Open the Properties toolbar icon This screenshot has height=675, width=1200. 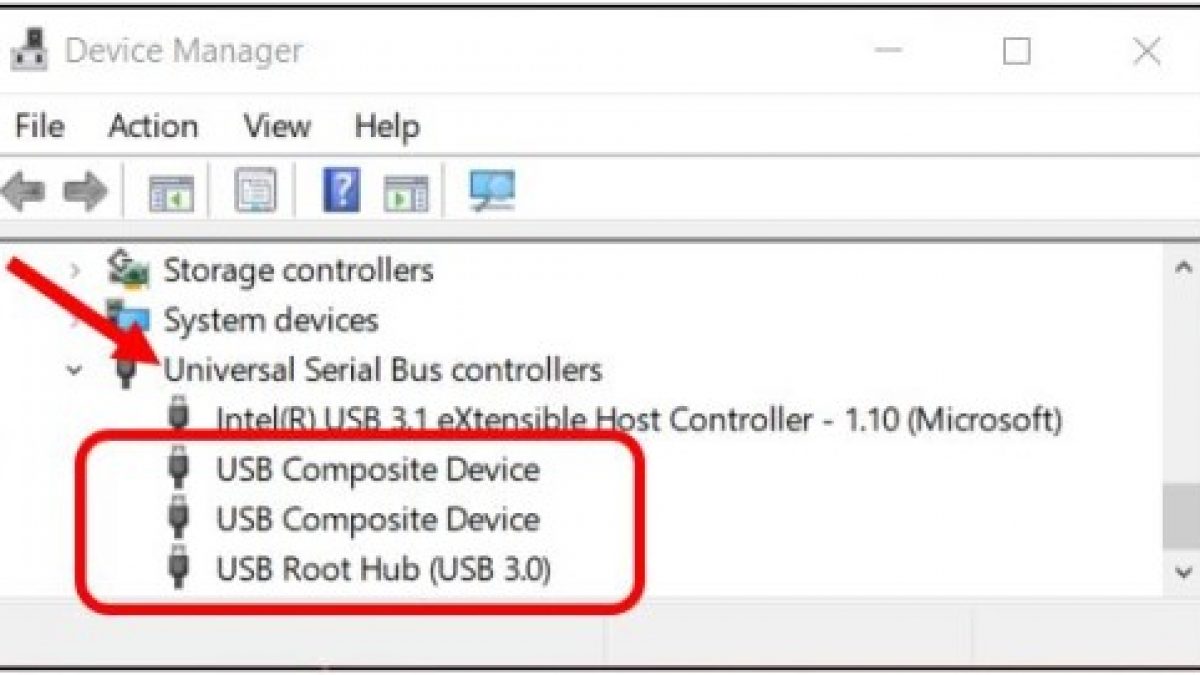pos(256,190)
